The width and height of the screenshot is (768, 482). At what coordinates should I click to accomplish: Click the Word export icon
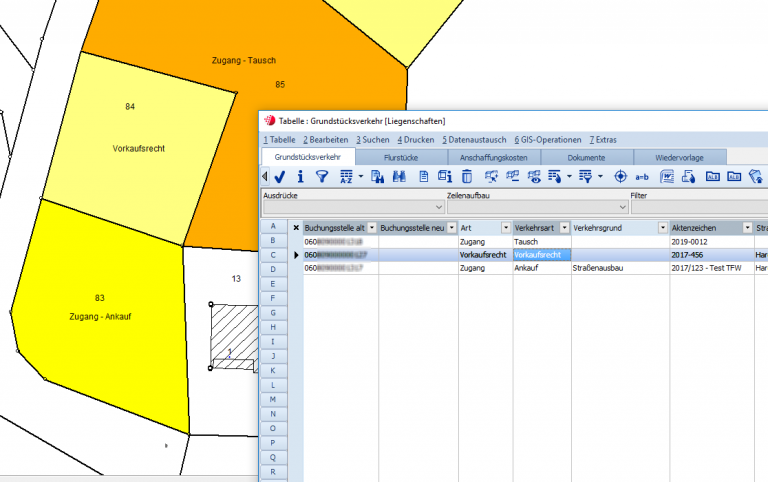(x=668, y=176)
